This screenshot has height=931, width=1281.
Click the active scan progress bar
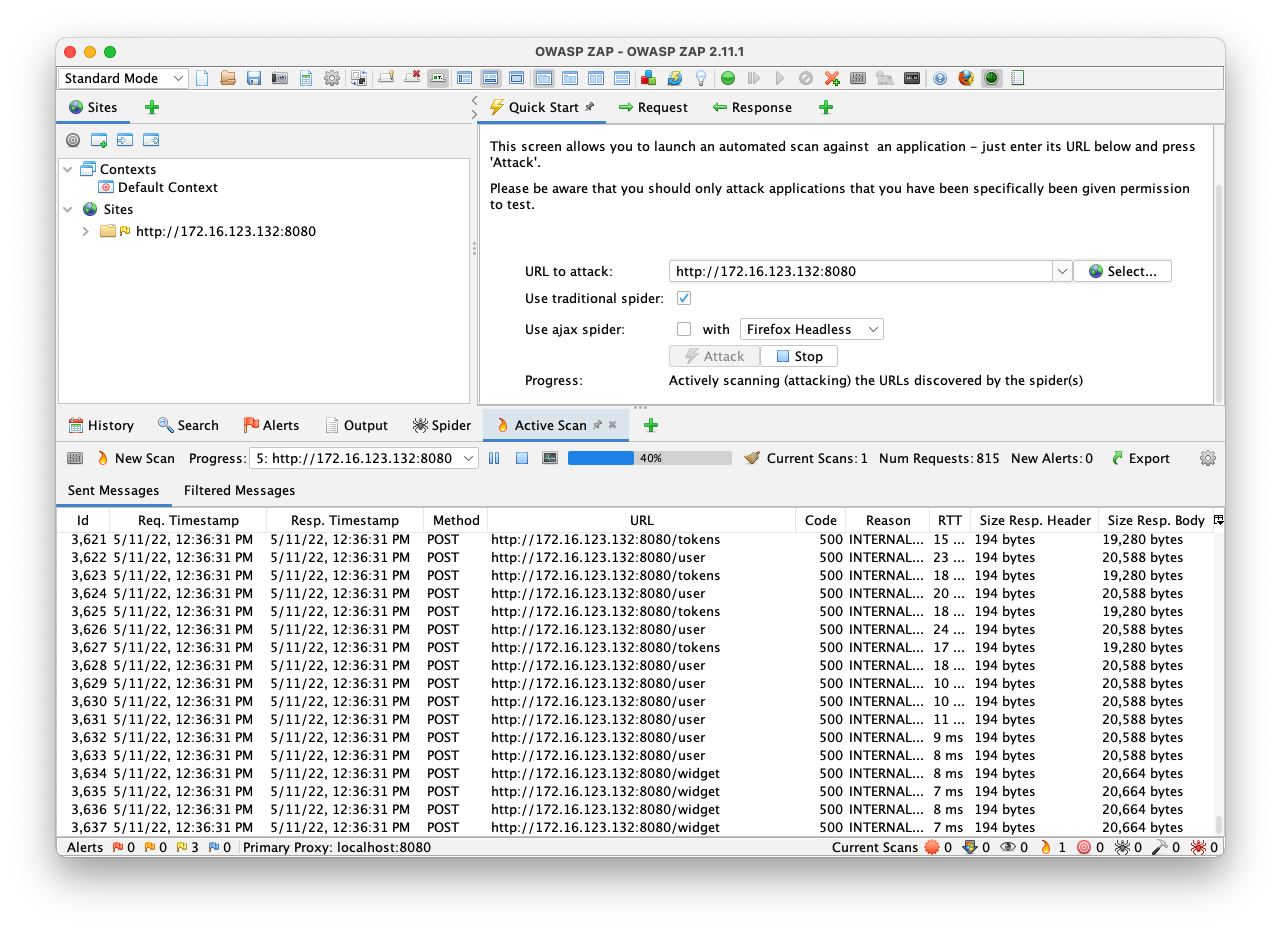coord(650,458)
